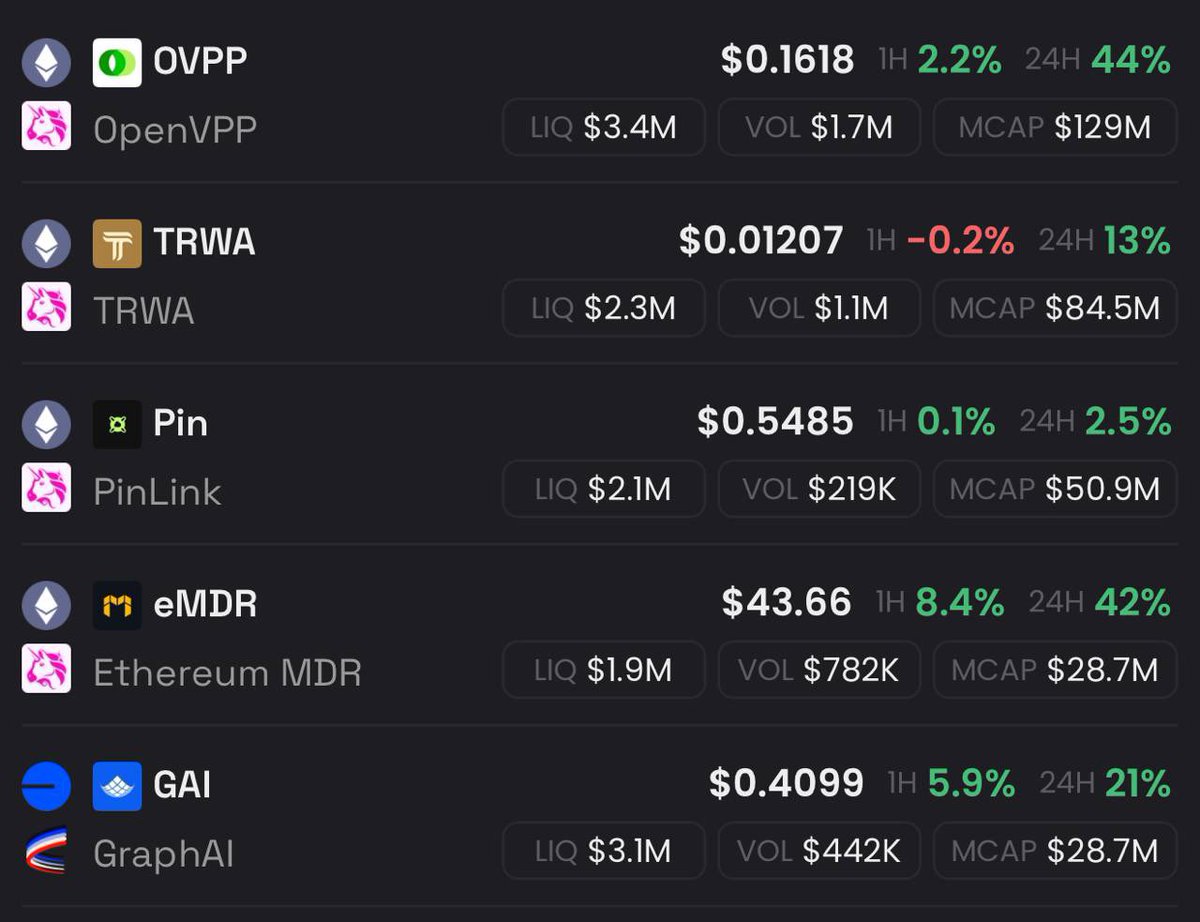
Task: Click the Uniswap icon next to PinLink
Action: [47, 488]
